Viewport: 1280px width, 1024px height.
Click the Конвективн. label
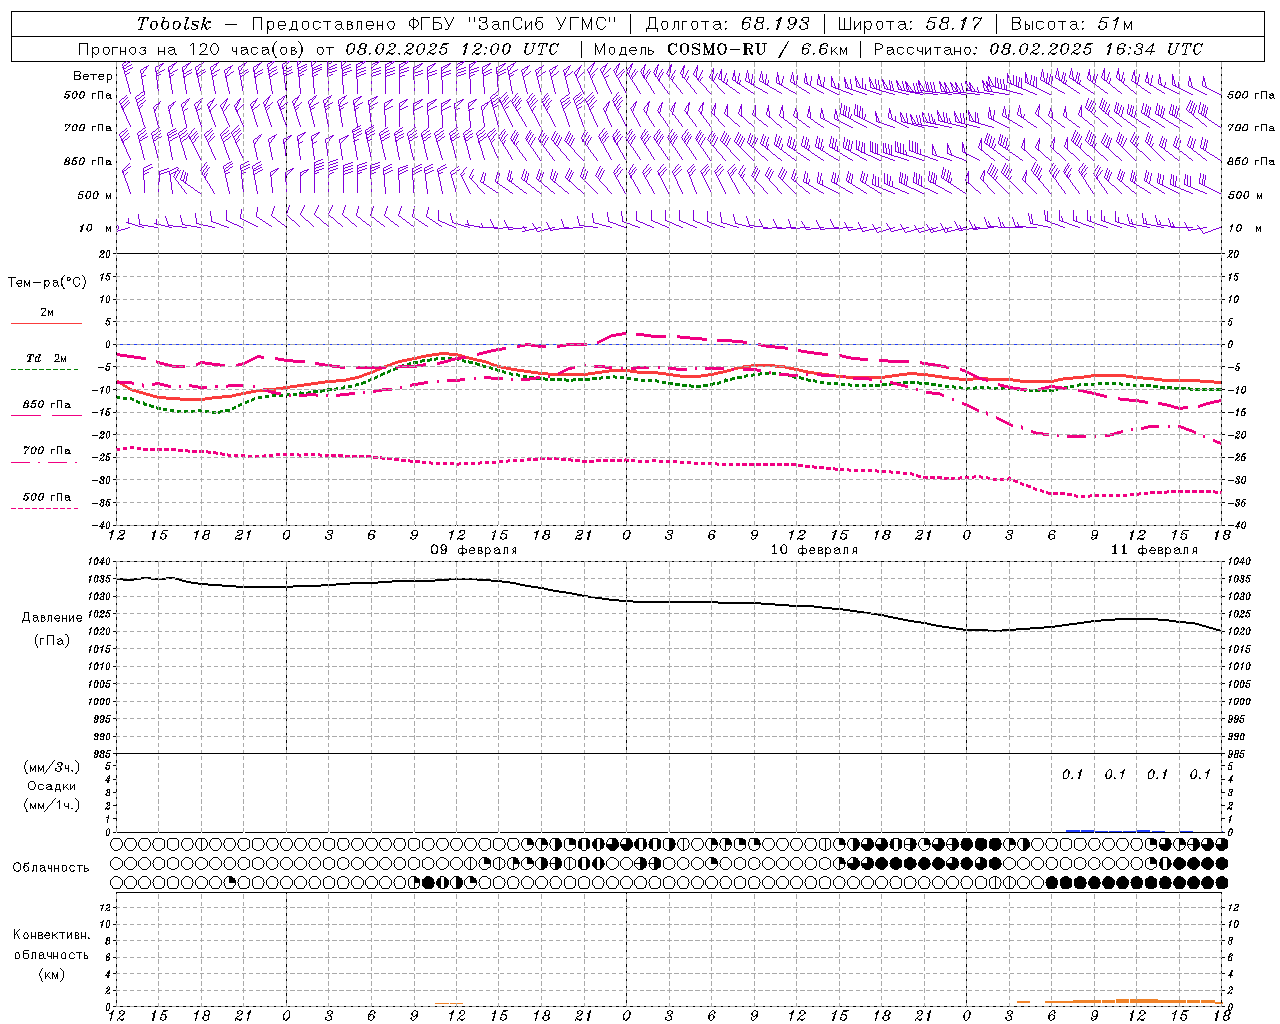pos(51,935)
